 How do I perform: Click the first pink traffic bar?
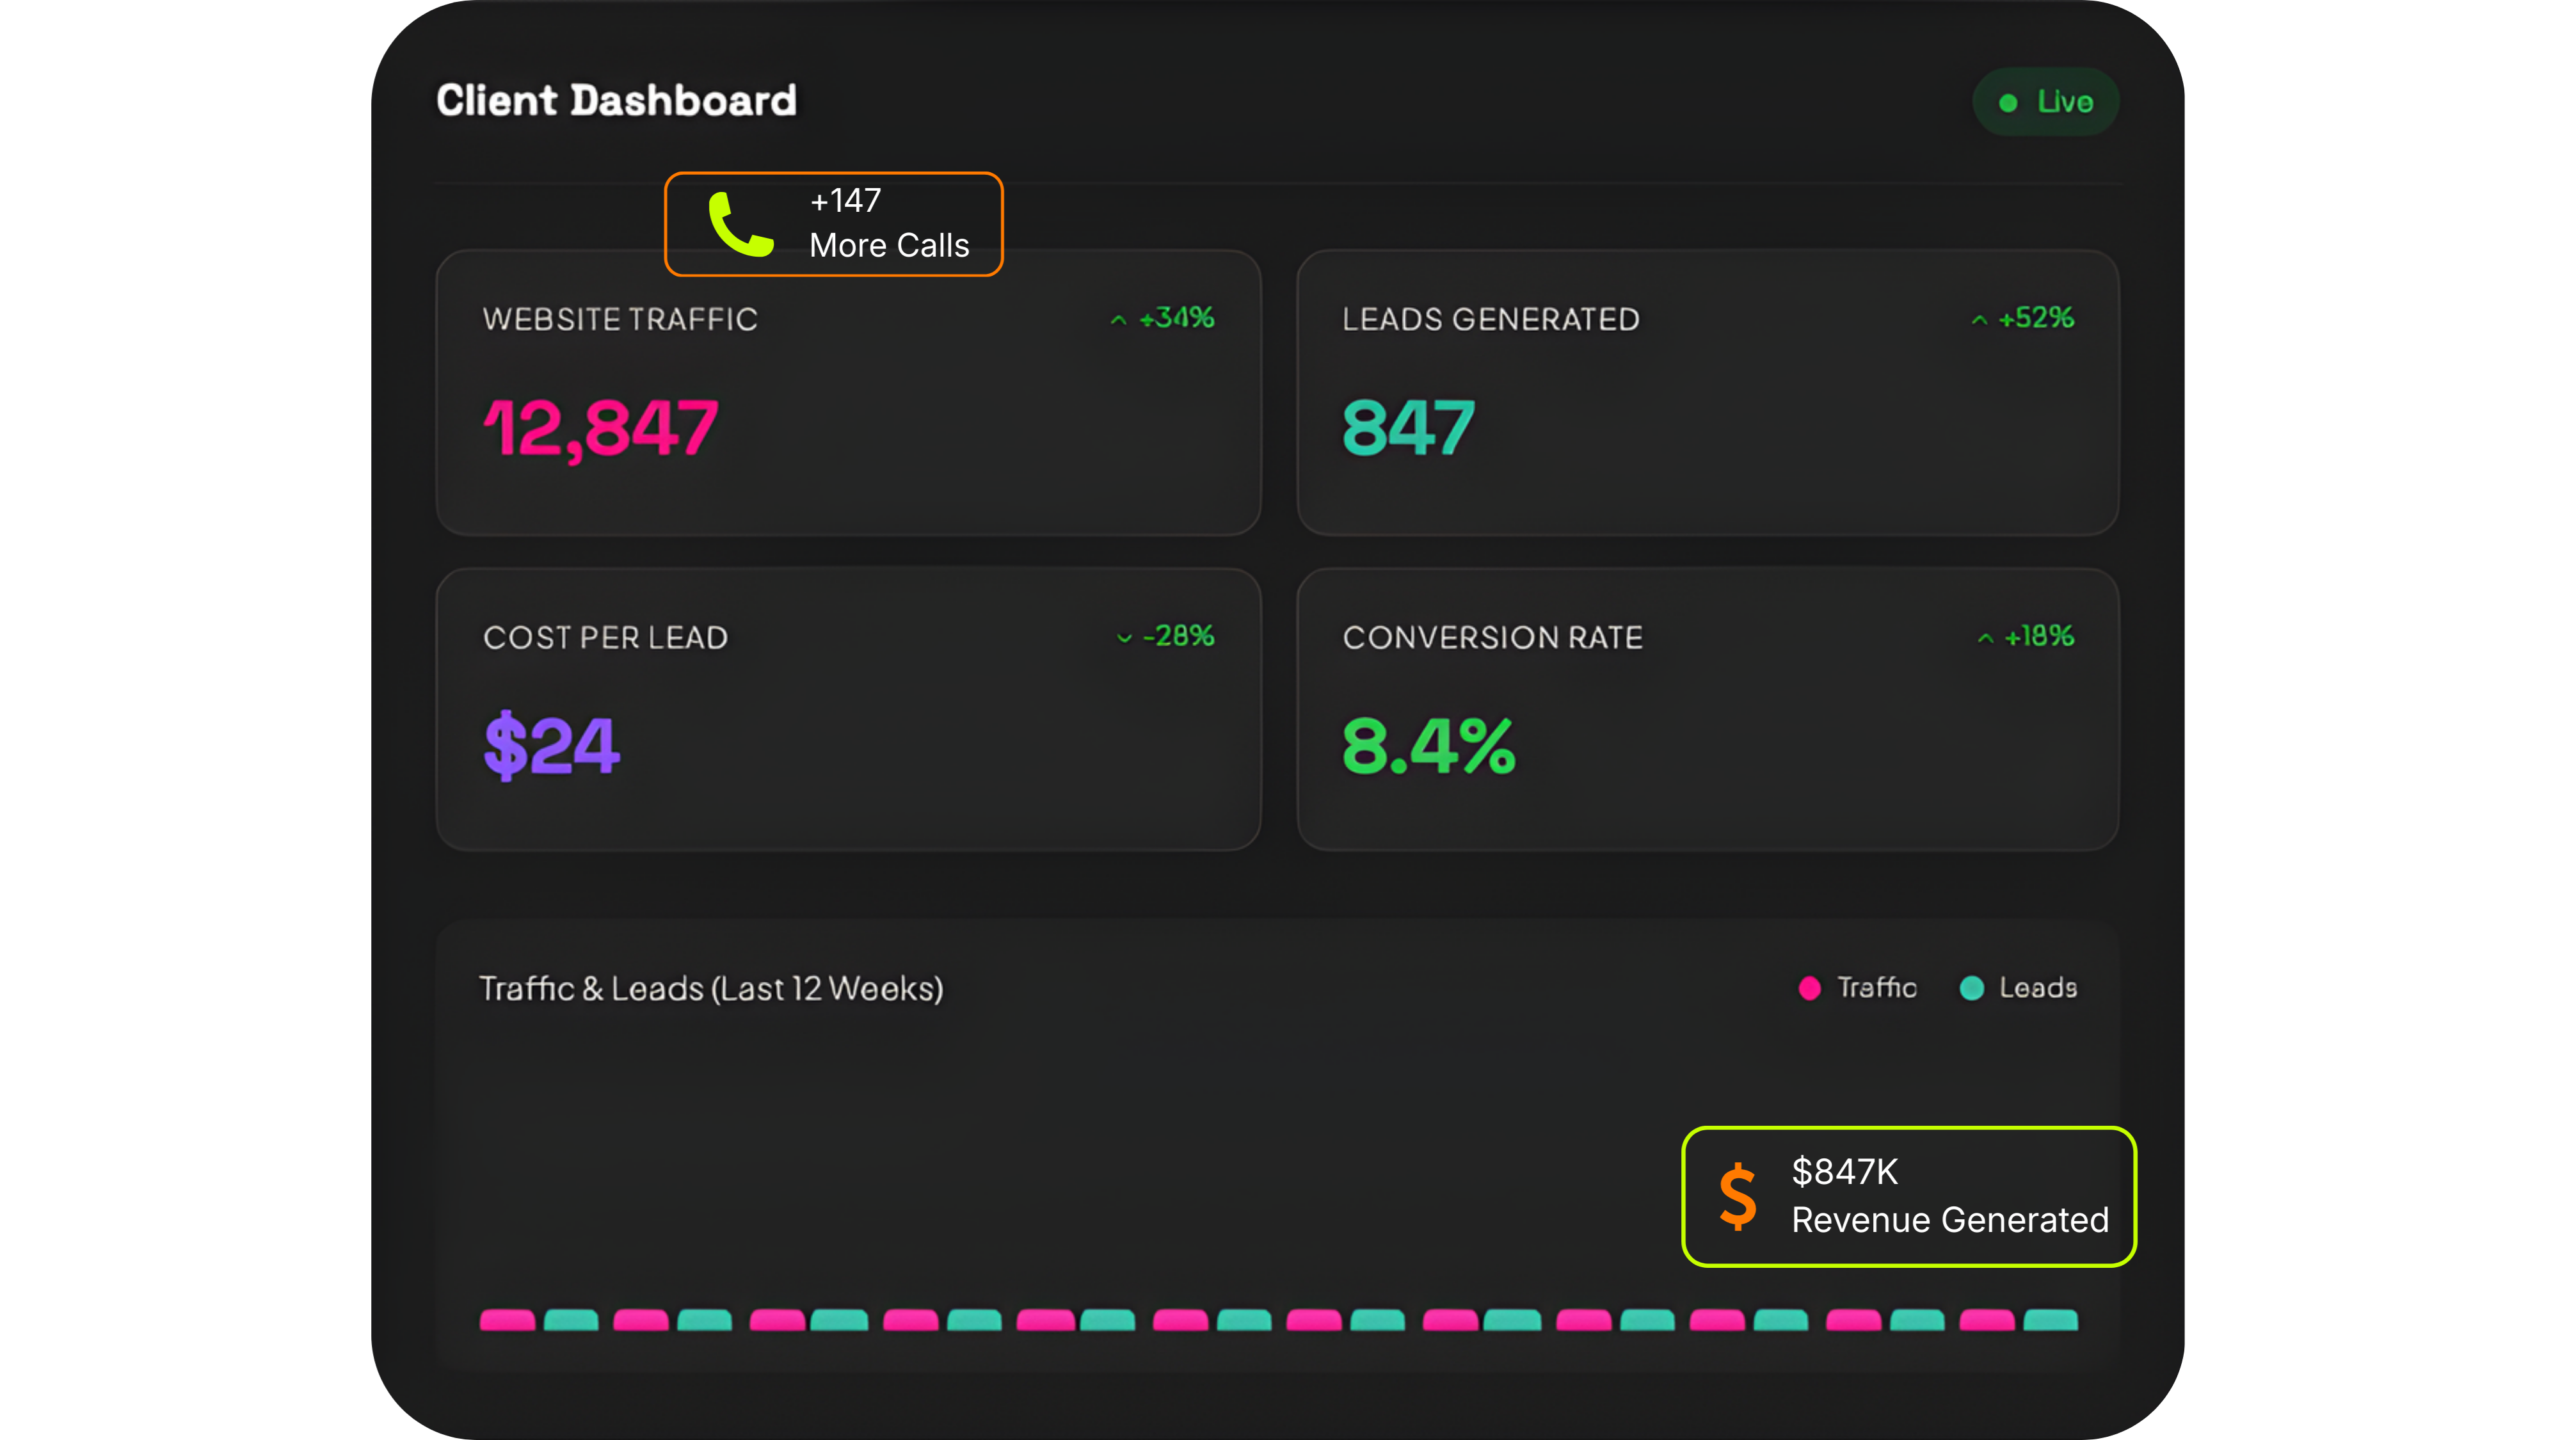coord(507,1320)
